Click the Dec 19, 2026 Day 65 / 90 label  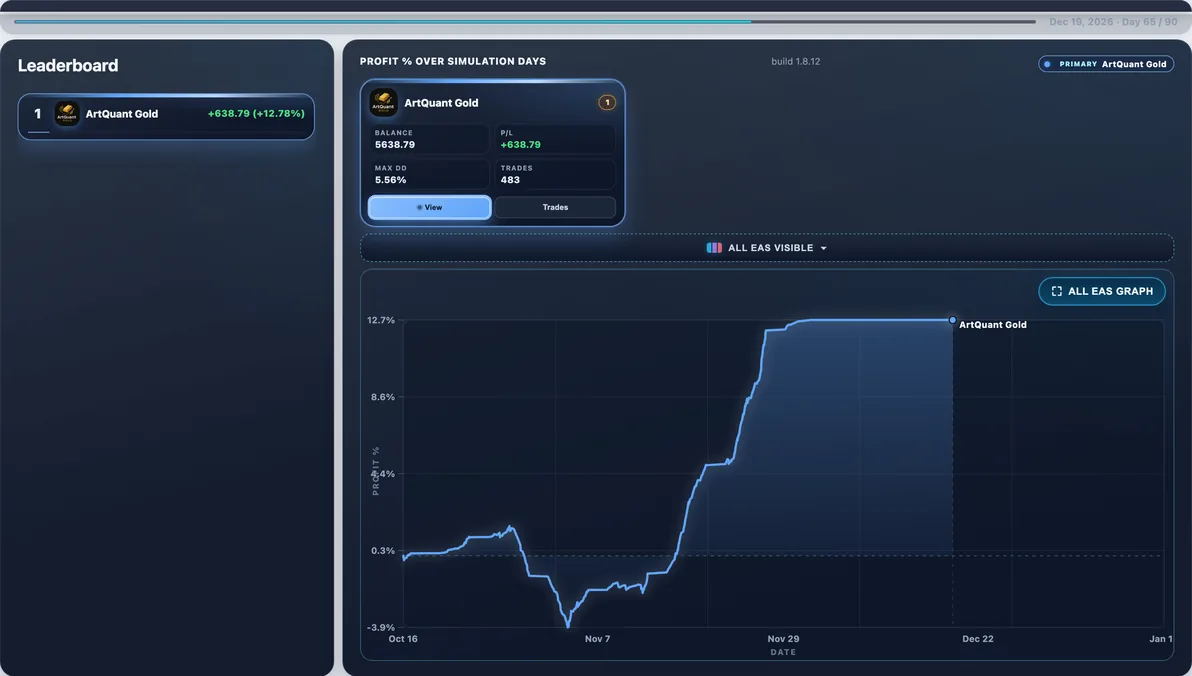pyautogui.click(x=1113, y=22)
